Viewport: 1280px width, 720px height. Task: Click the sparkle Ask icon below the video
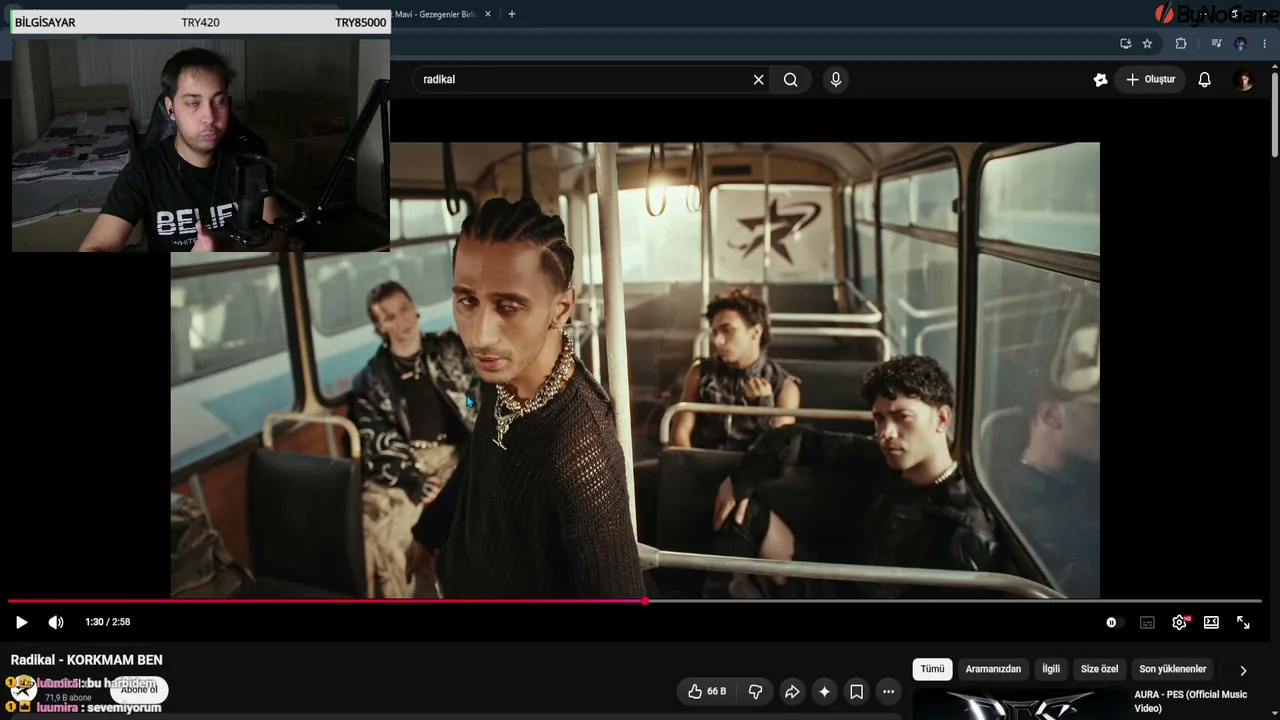(x=824, y=691)
